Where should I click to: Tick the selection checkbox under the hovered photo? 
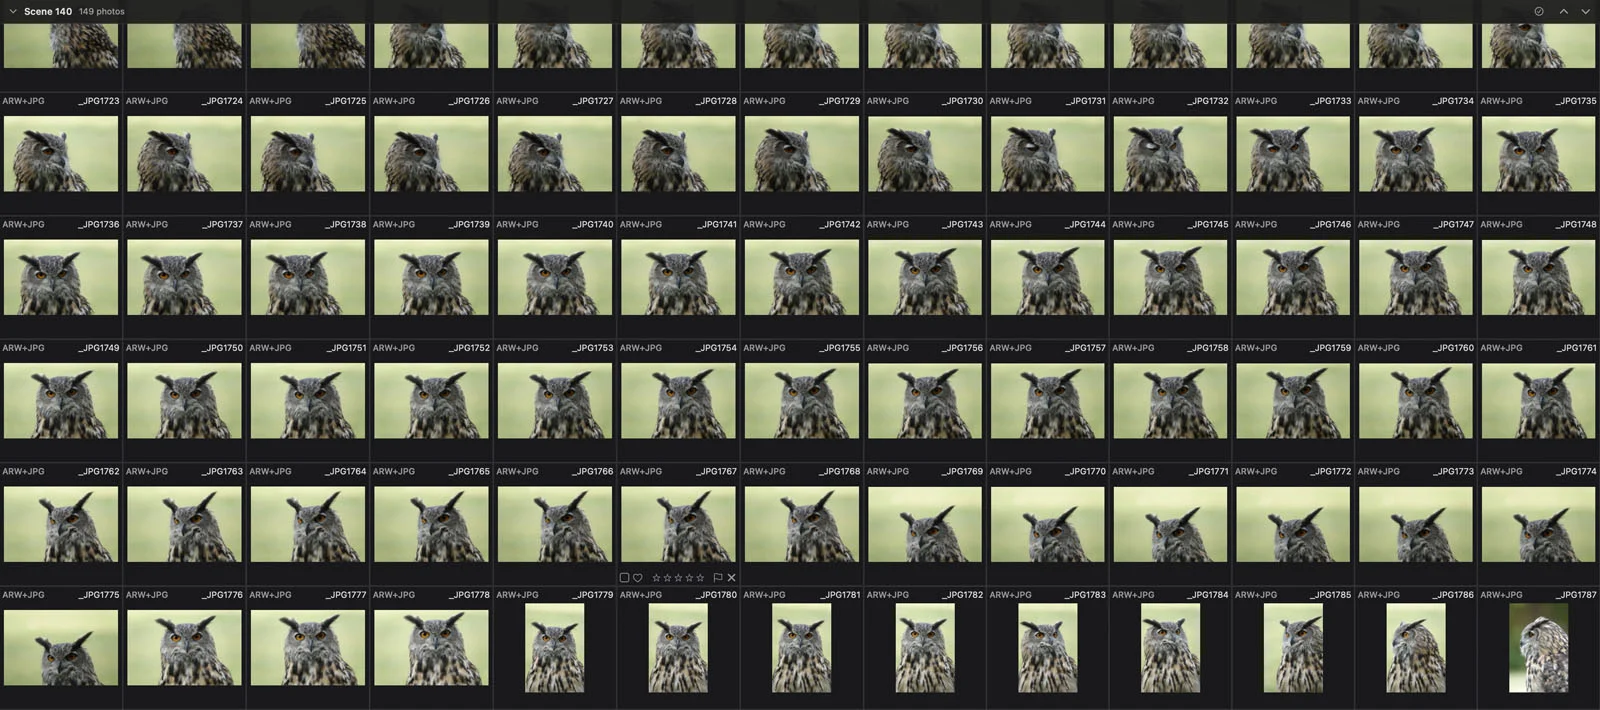(624, 578)
